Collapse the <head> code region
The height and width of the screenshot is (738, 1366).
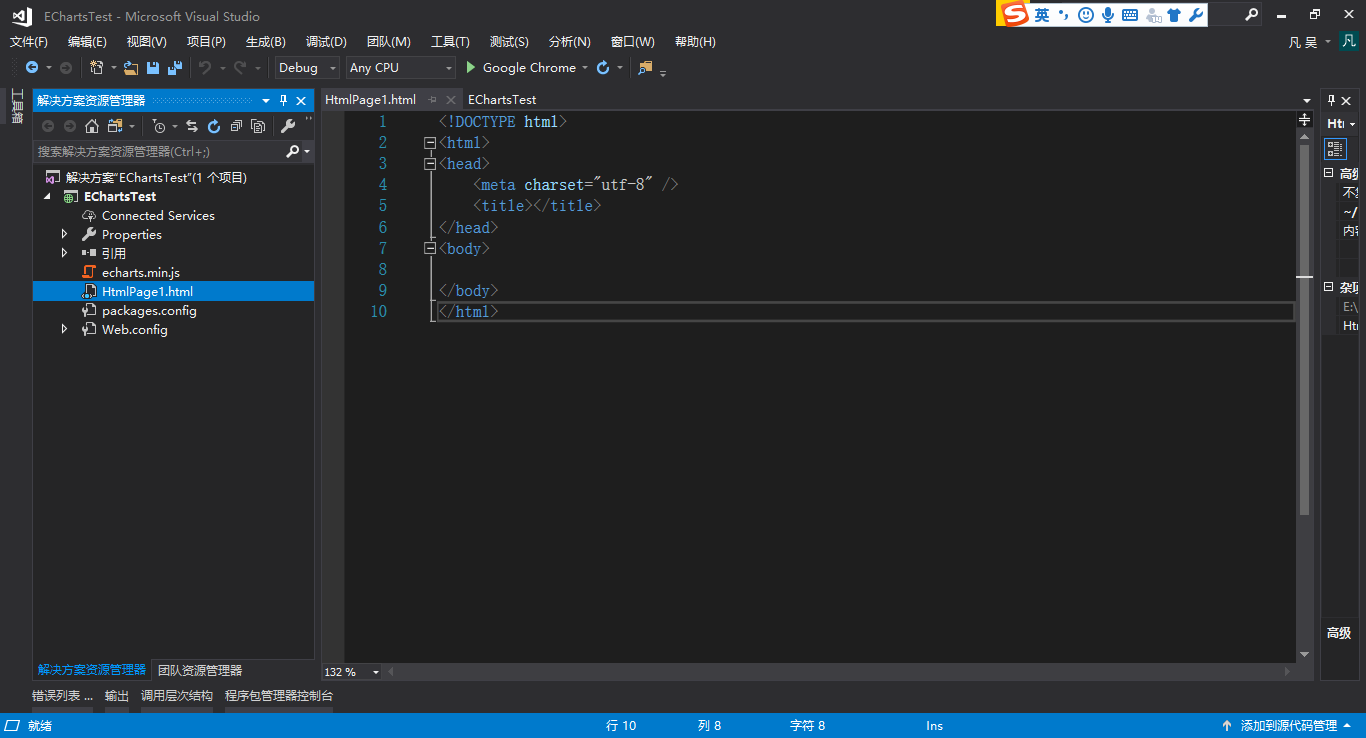(430, 163)
